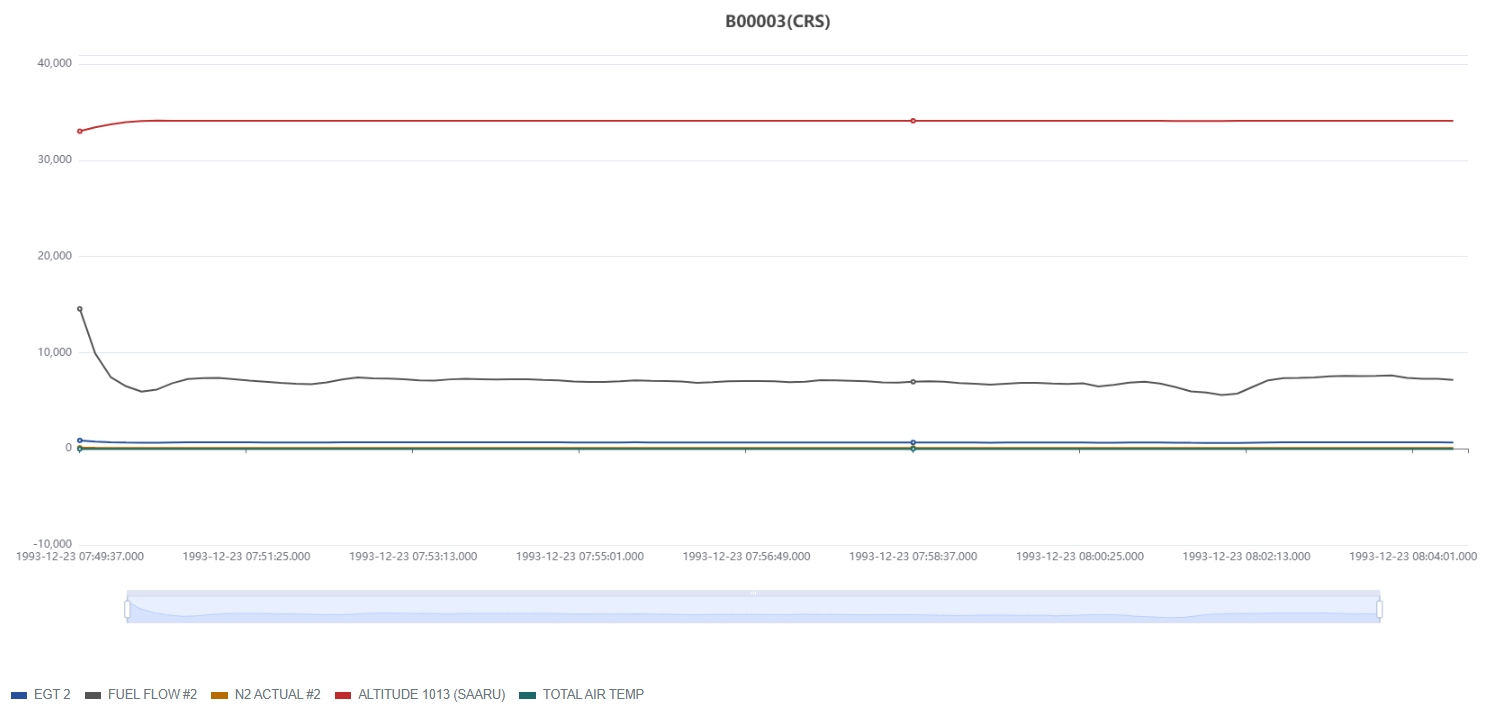Image resolution: width=1494 pixels, height=709 pixels.
Task: Click the red ALTITUDE 1013 legend icon
Action: 344,695
